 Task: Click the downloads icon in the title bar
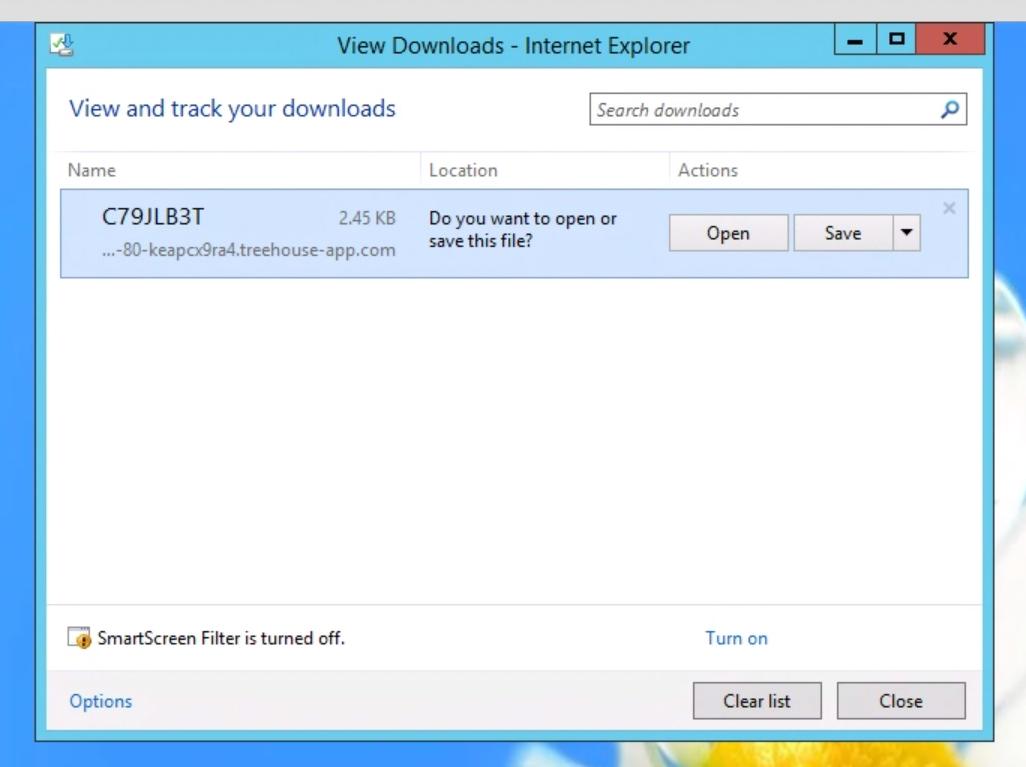click(62, 45)
